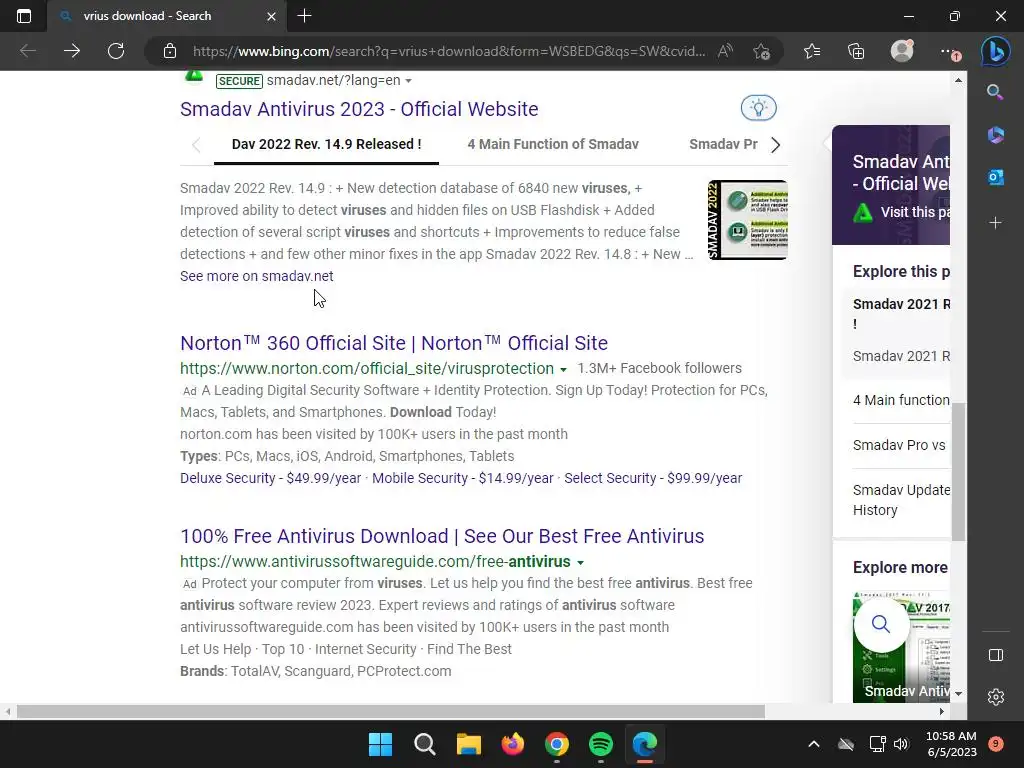Expand antivirussoftwareguide.com URL dropdown arrow
Viewport: 1024px width, 768px height.
tap(580, 562)
